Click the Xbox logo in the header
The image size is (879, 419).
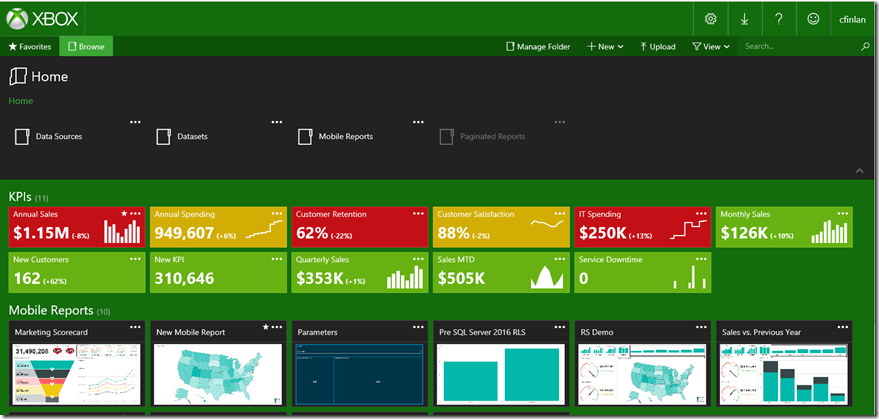pyautogui.click(x=41, y=19)
